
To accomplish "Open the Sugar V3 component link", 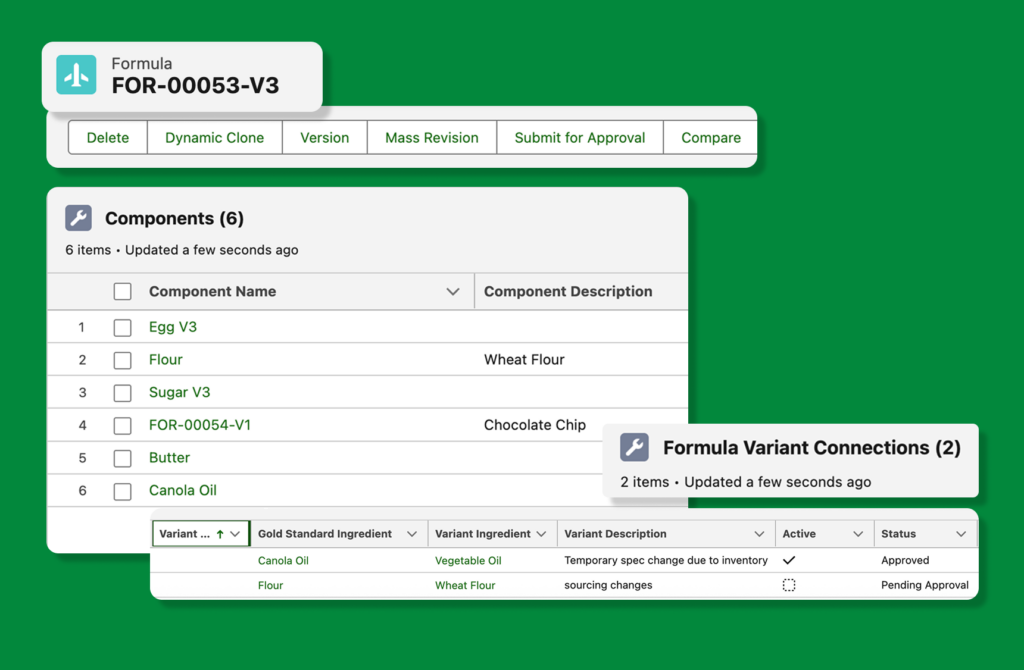I will [180, 392].
